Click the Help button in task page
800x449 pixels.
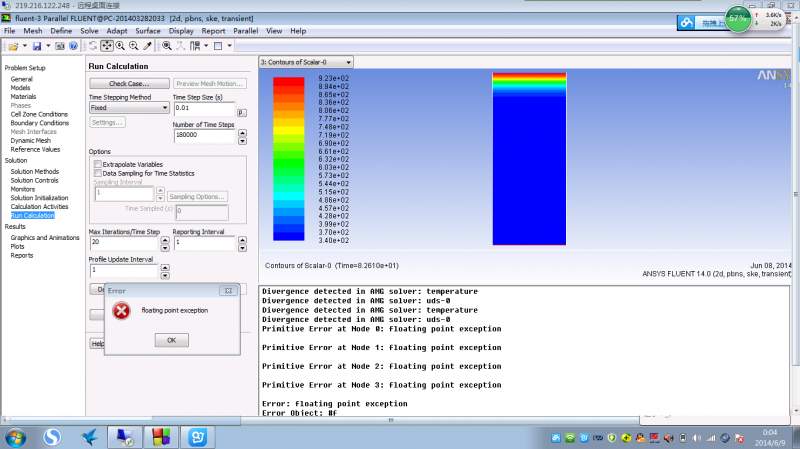coord(97,344)
